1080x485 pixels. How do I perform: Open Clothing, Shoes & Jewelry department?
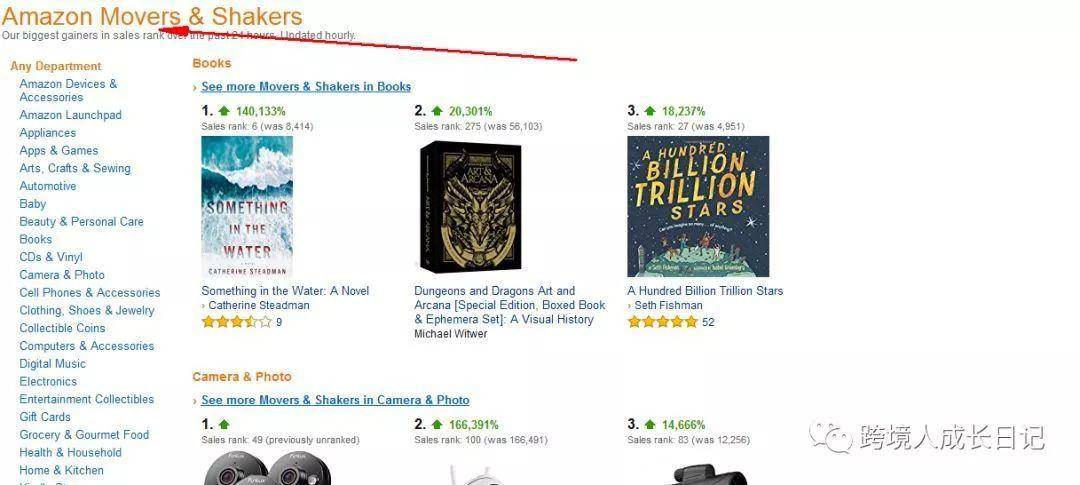(87, 311)
